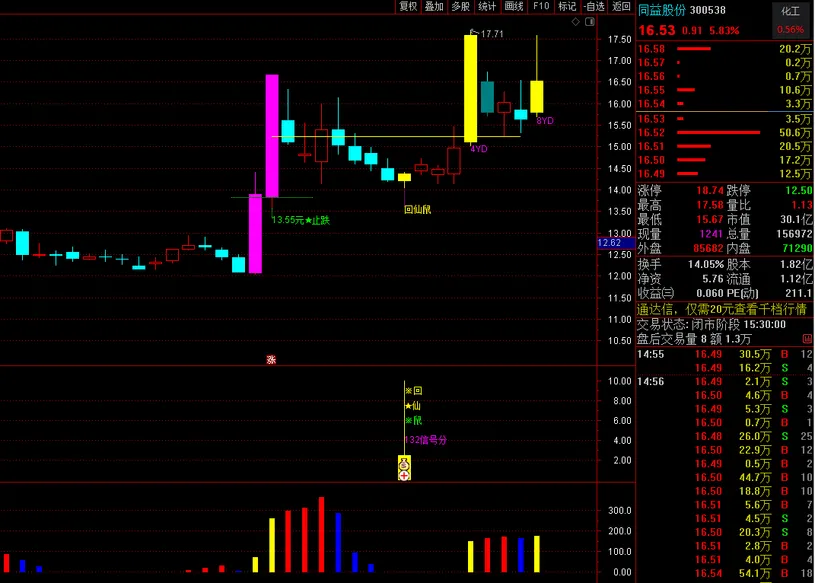Click the tall magenta limit-up candle

pyautogui.click(x=272, y=136)
